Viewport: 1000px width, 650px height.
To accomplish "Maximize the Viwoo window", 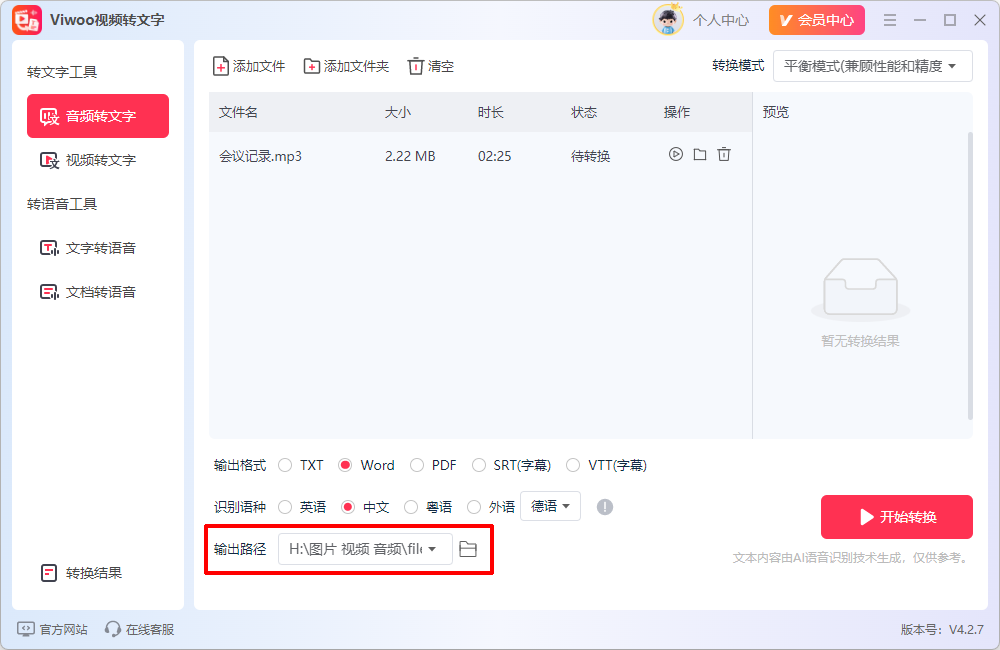I will (x=950, y=20).
